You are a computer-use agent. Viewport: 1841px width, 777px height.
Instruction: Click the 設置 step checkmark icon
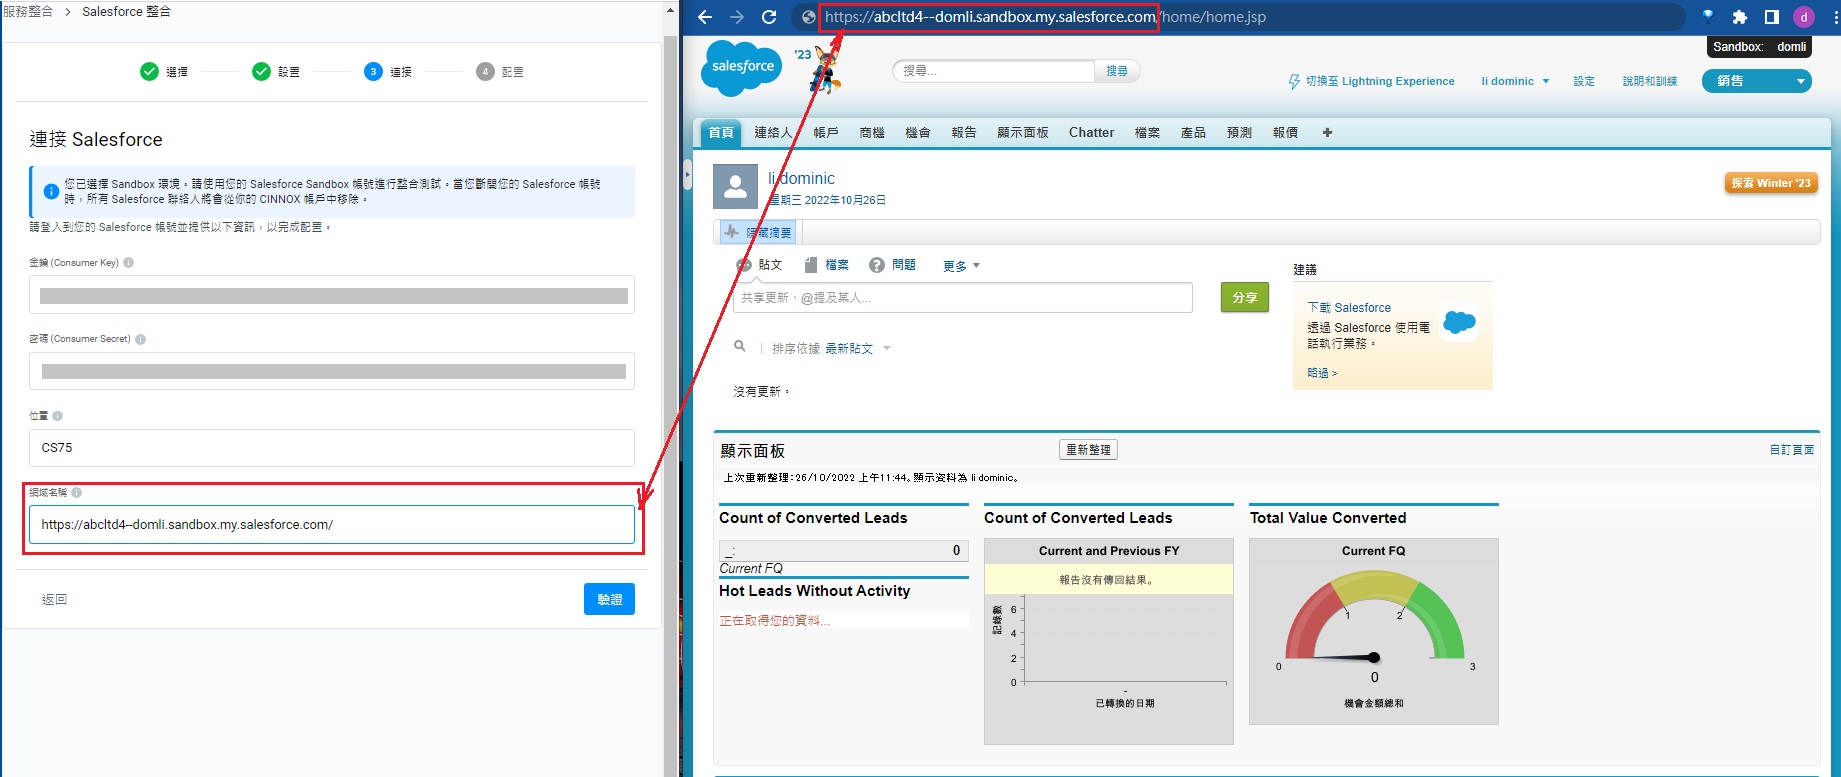click(x=261, y=71)
